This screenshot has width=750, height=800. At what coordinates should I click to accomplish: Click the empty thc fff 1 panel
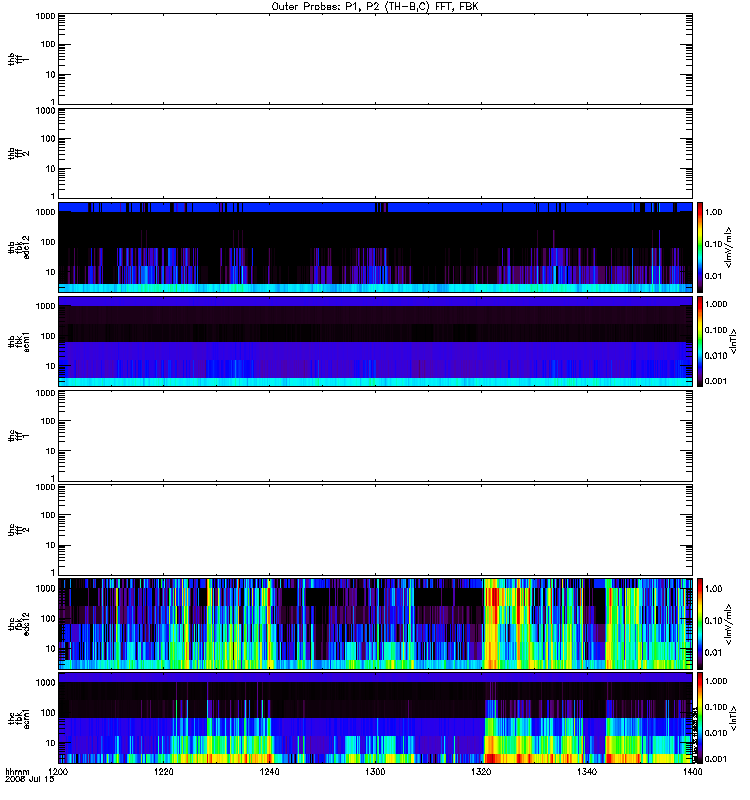pos(375,436)
